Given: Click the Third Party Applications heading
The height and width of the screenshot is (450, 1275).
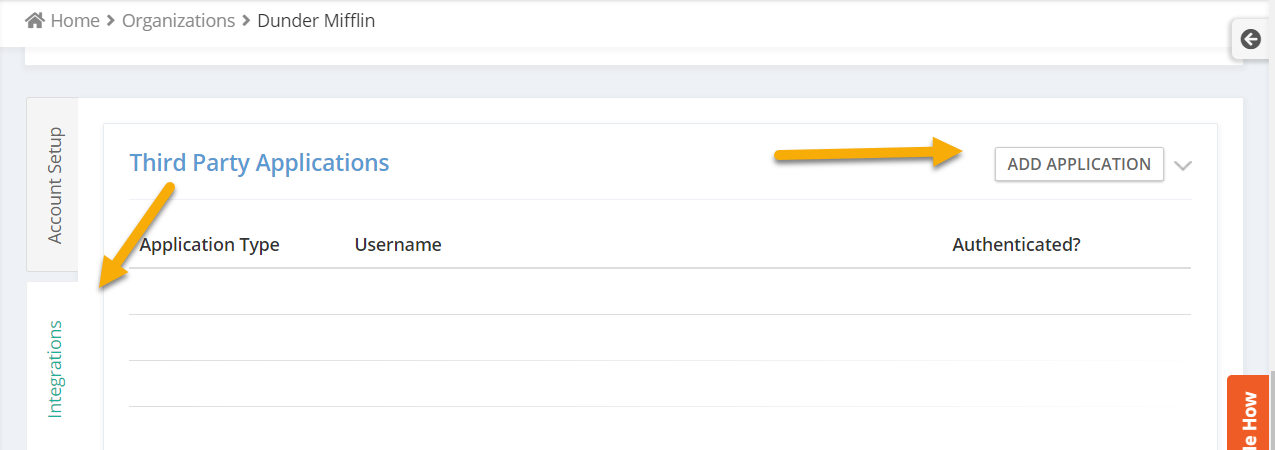Looking at the screenshot, I should 259,162.
